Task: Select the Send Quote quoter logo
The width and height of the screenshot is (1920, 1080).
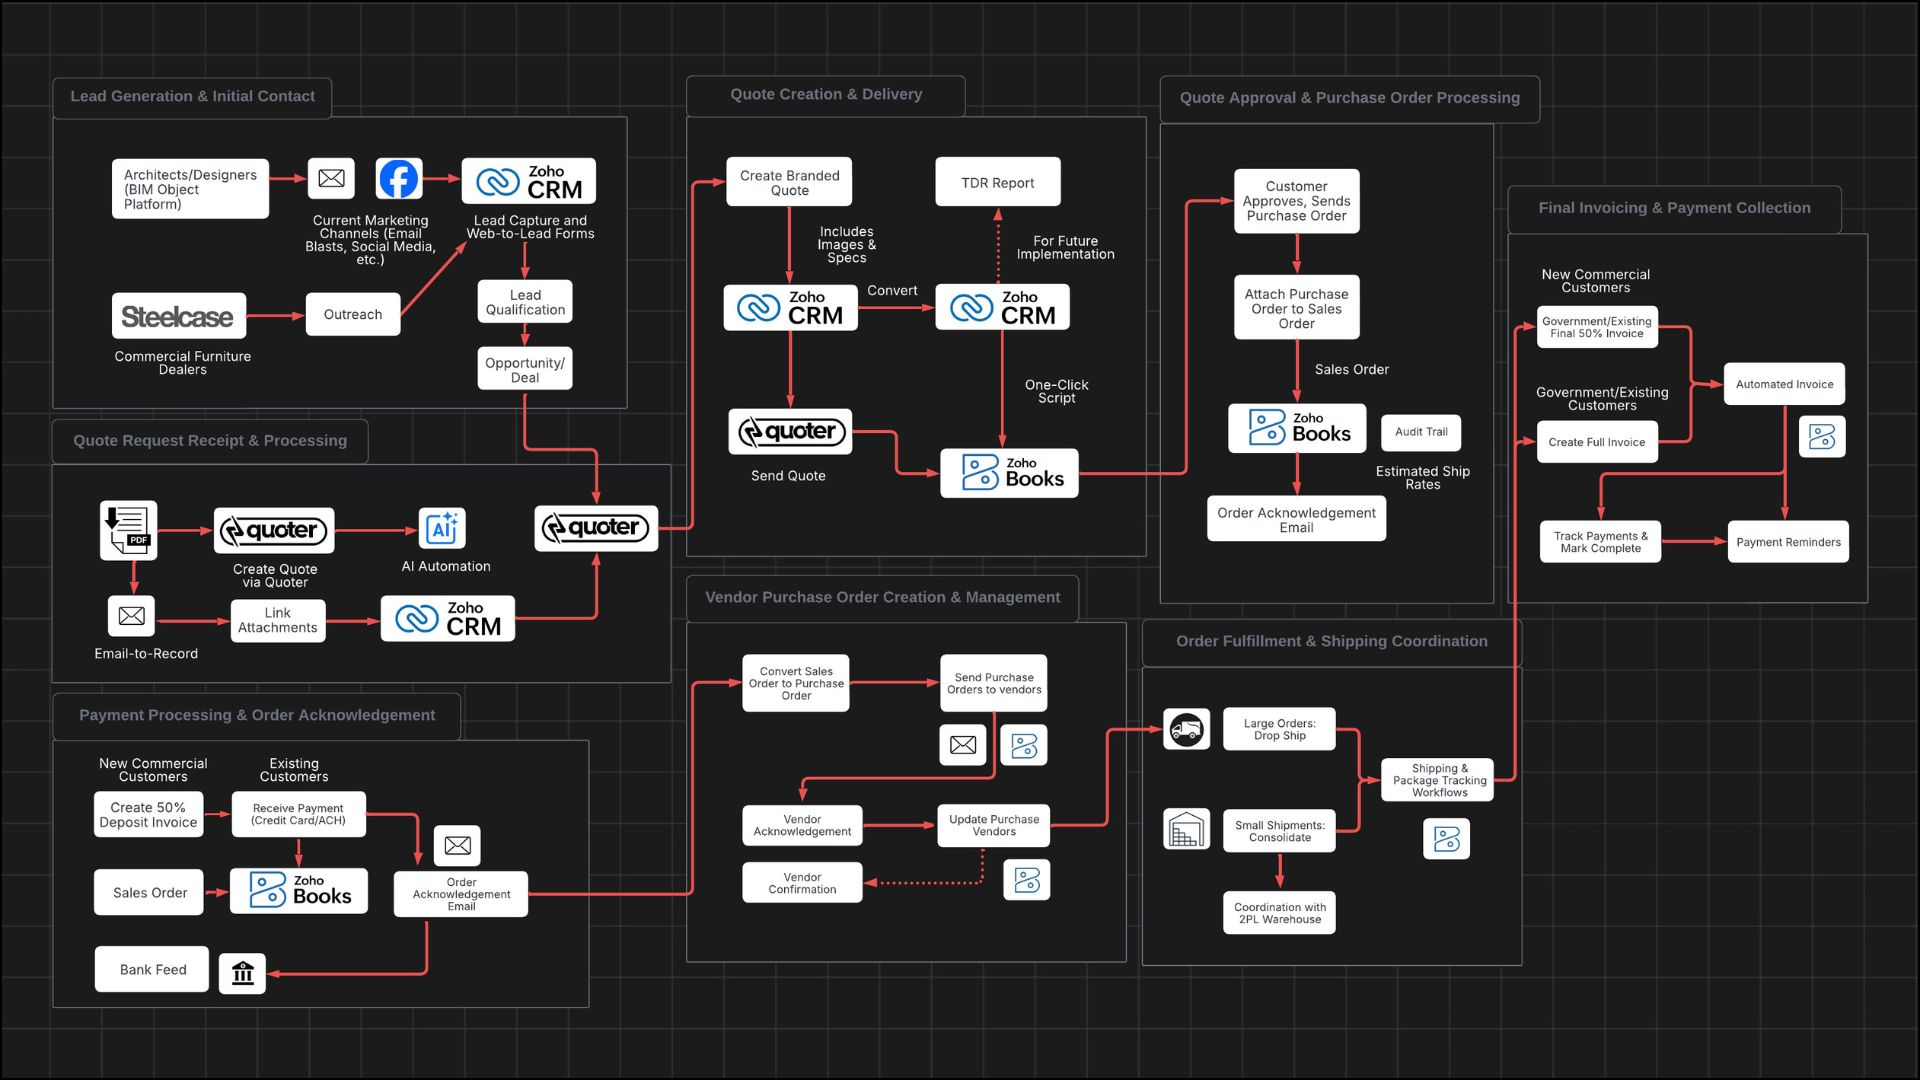Action: pyautogui.click(x=790, y=432)
